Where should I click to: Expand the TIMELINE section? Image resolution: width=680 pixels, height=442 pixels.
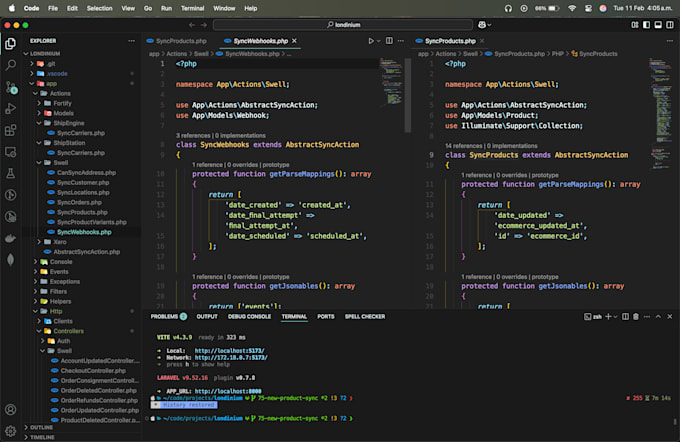click(42, 437)
